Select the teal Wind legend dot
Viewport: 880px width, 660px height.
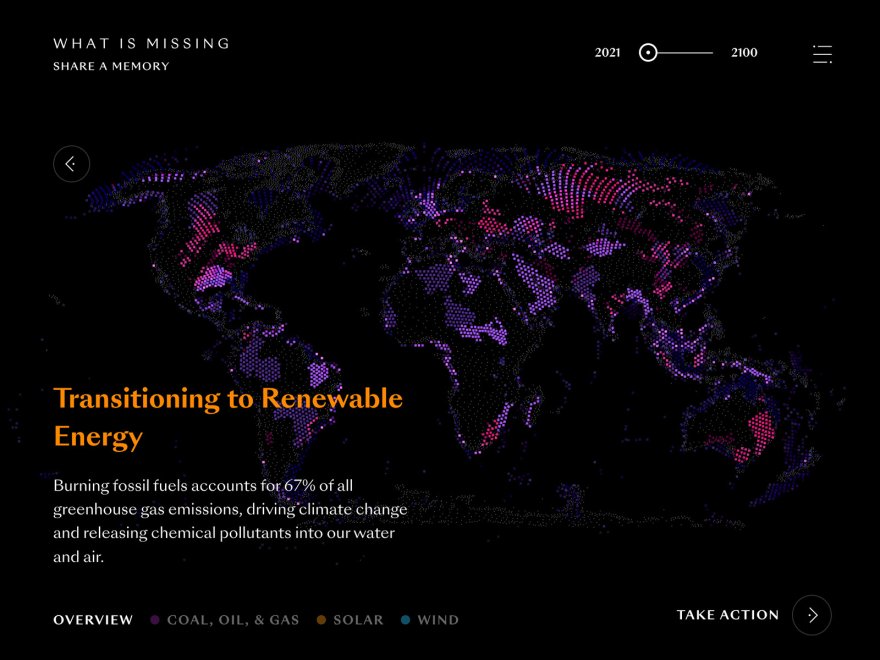[x=404, y=619]
